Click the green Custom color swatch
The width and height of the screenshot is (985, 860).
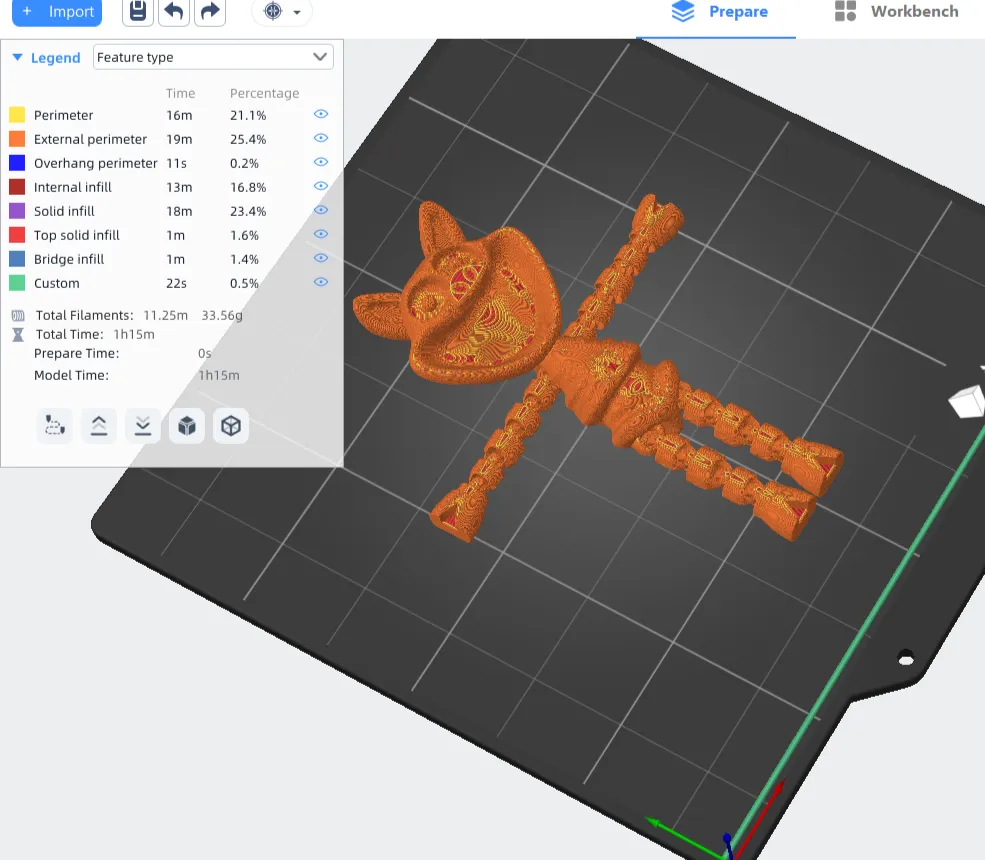[x=17, y=283]
